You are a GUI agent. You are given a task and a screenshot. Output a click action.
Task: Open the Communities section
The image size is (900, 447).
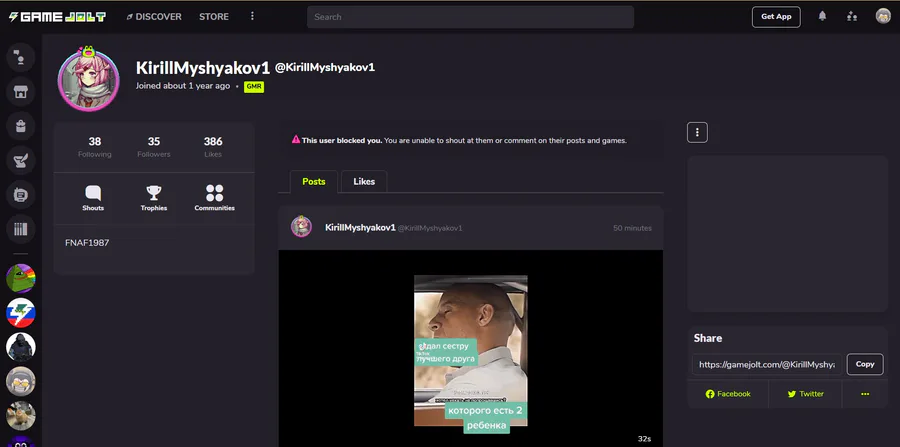(215, 198)
